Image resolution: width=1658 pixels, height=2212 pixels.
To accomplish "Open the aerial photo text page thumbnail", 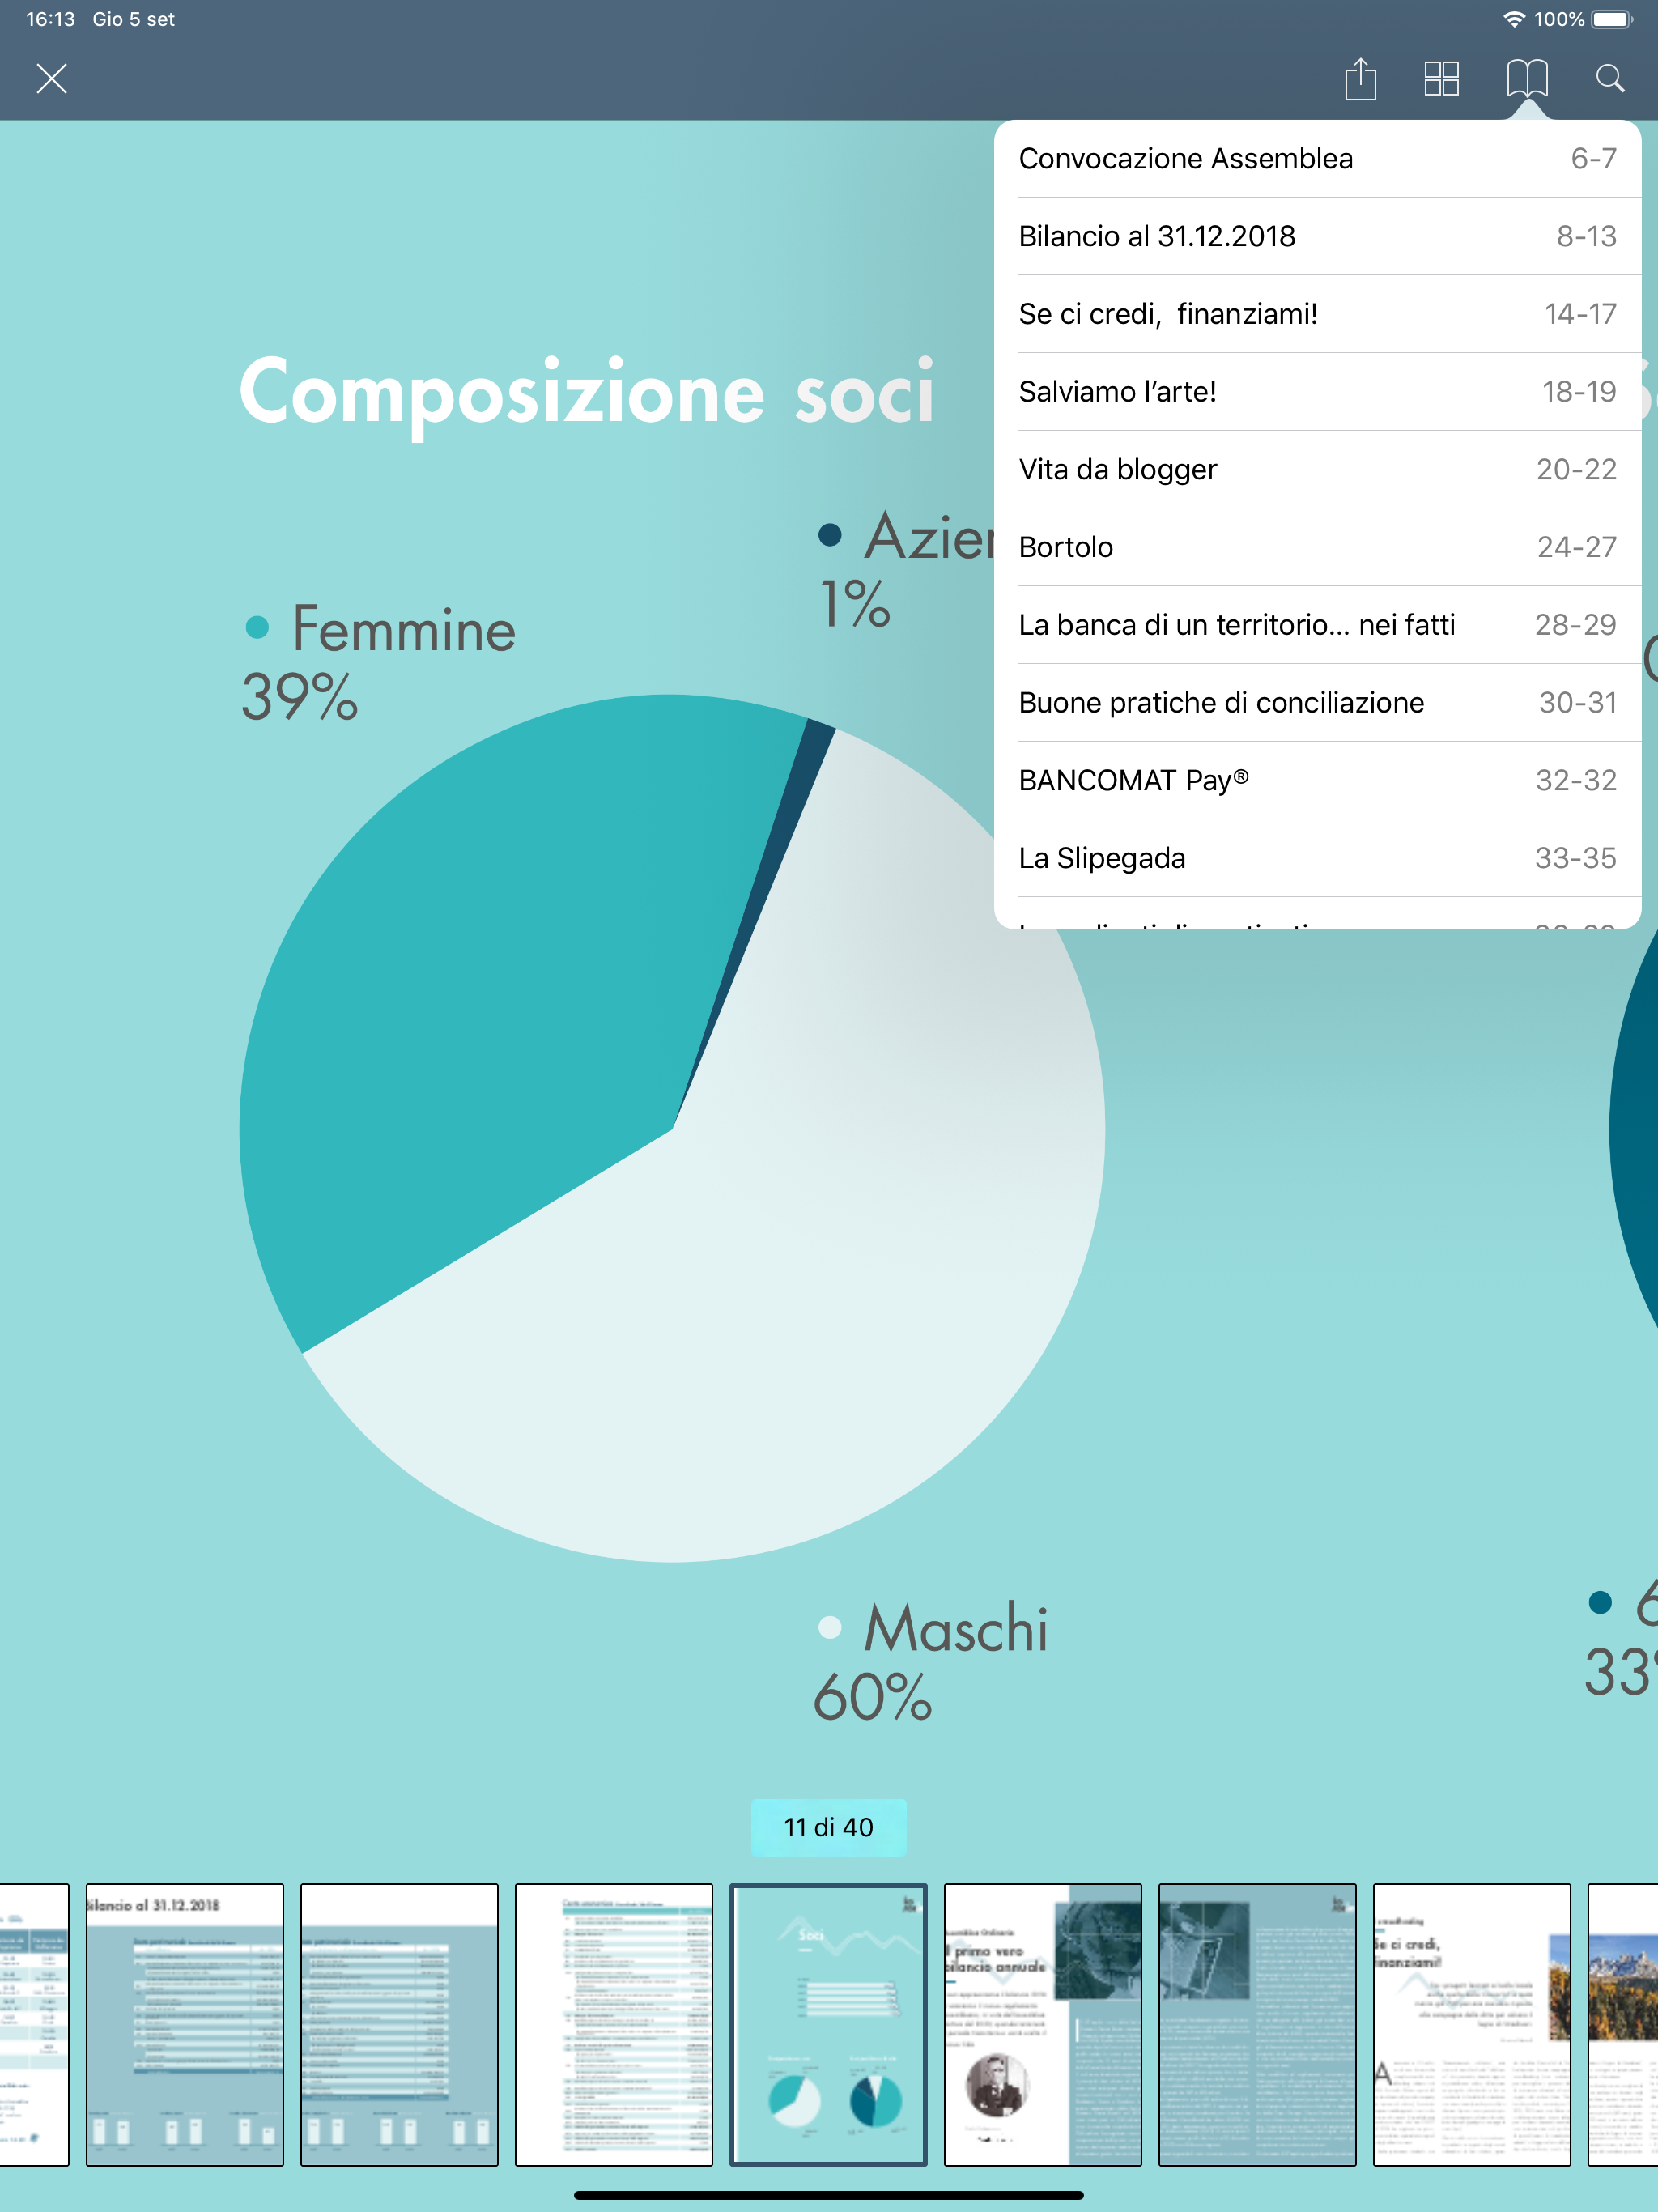I will (x=1257, y=2024).
